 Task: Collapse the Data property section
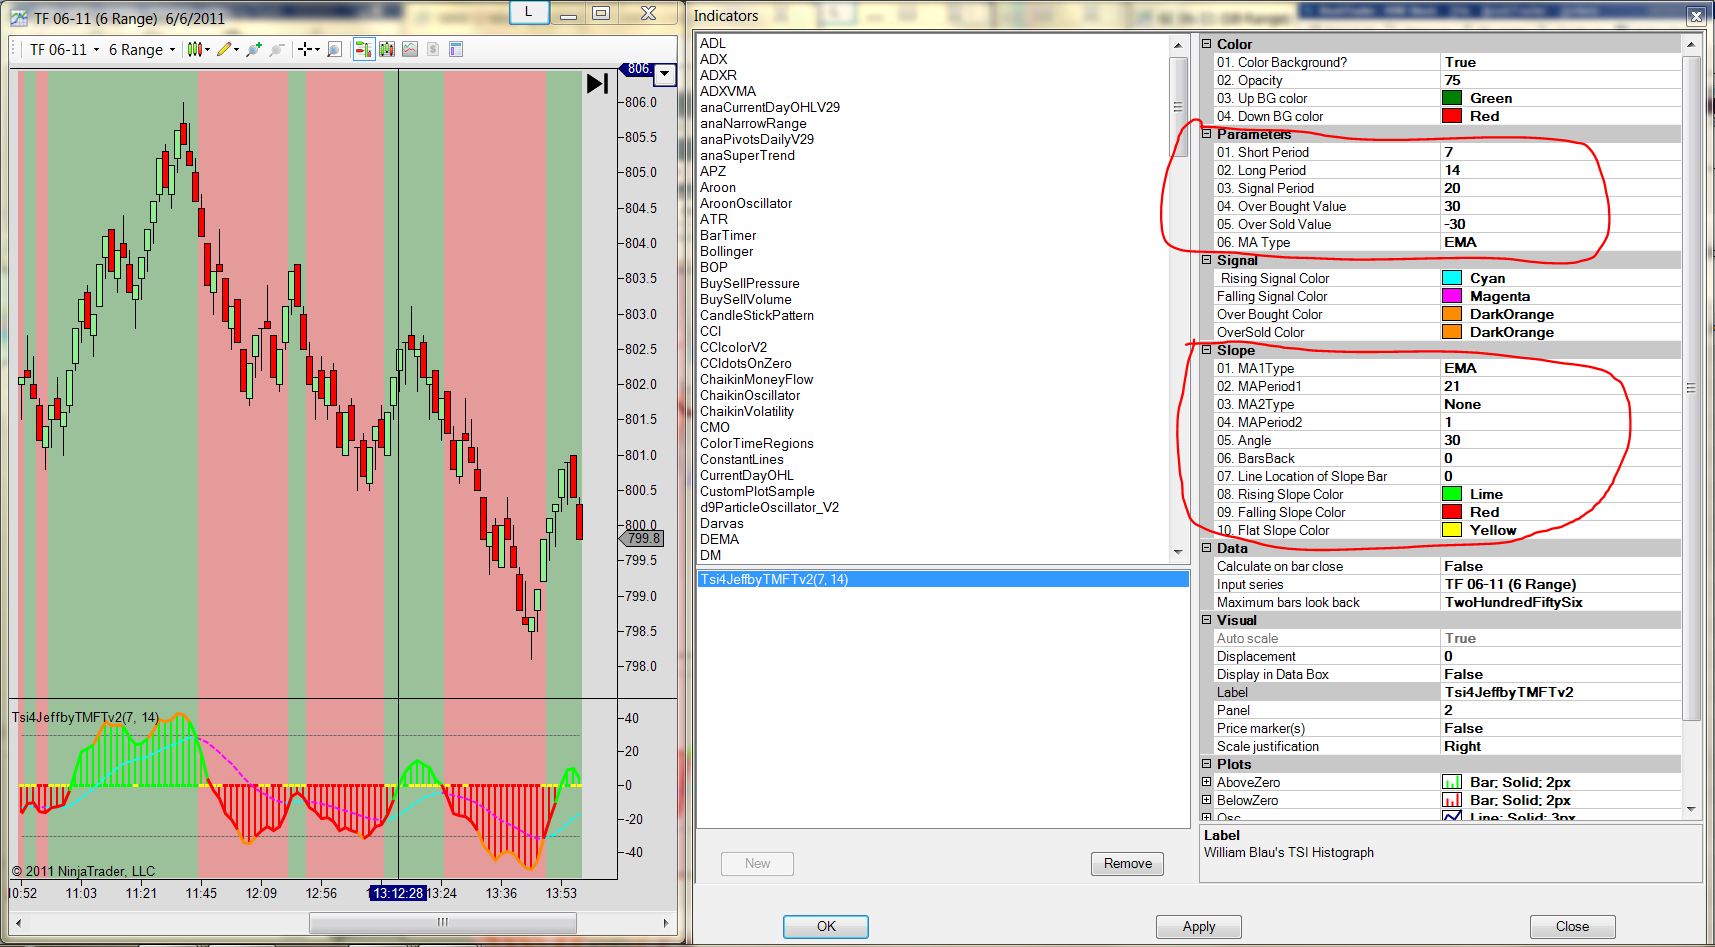pyautogui.click(x=1207, y=548)
